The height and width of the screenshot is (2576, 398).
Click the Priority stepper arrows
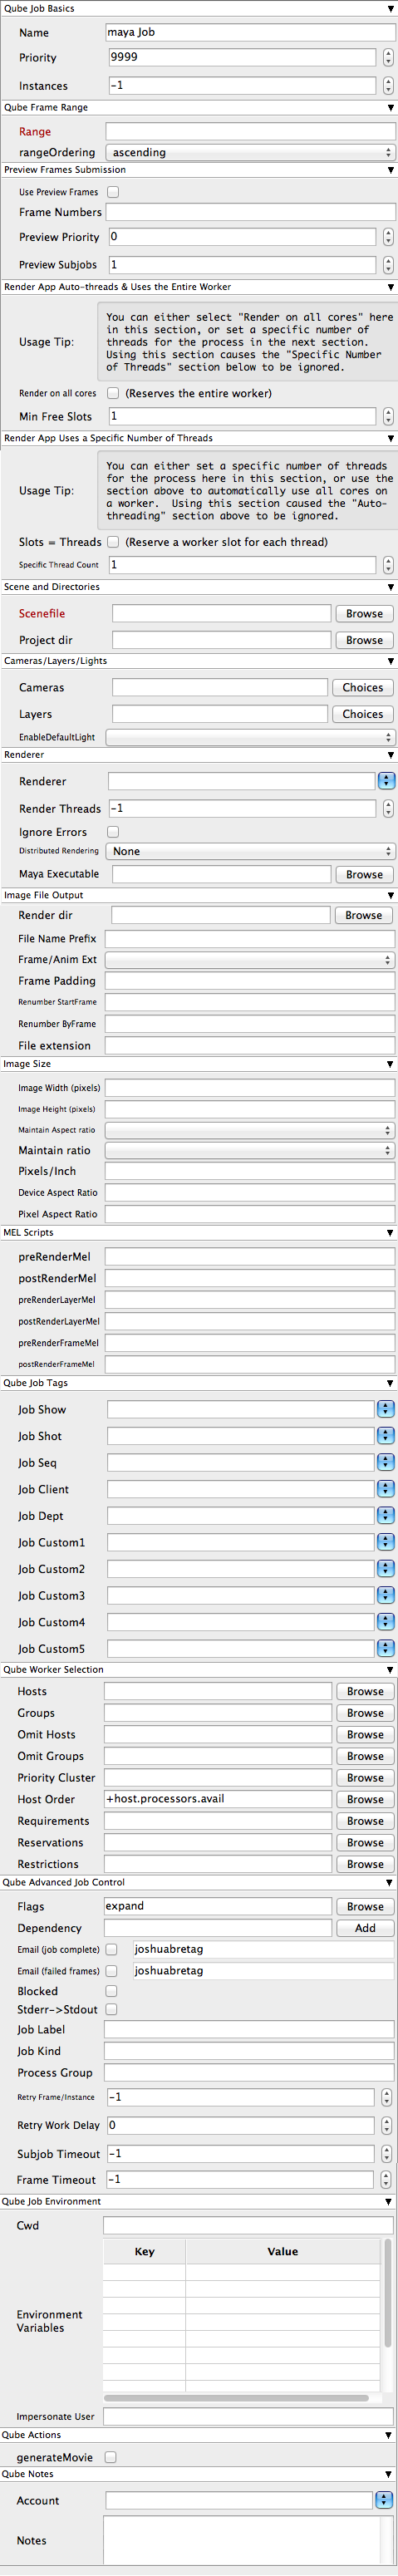coord(388,58)
